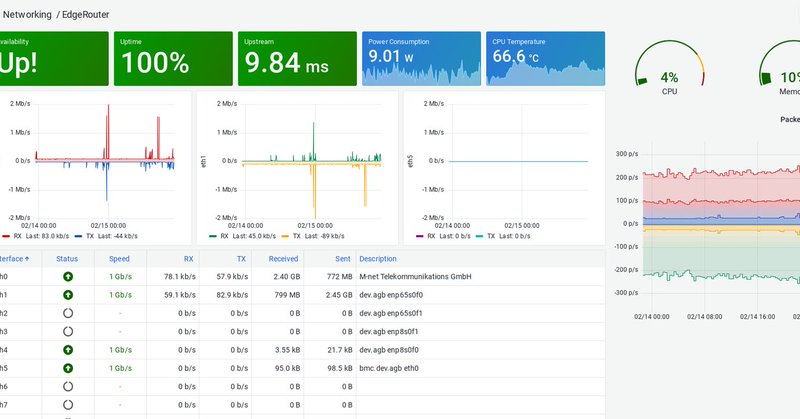Sort table by TX column header
The width and height of the screenshot is (800, 419).
pos(241,259)
